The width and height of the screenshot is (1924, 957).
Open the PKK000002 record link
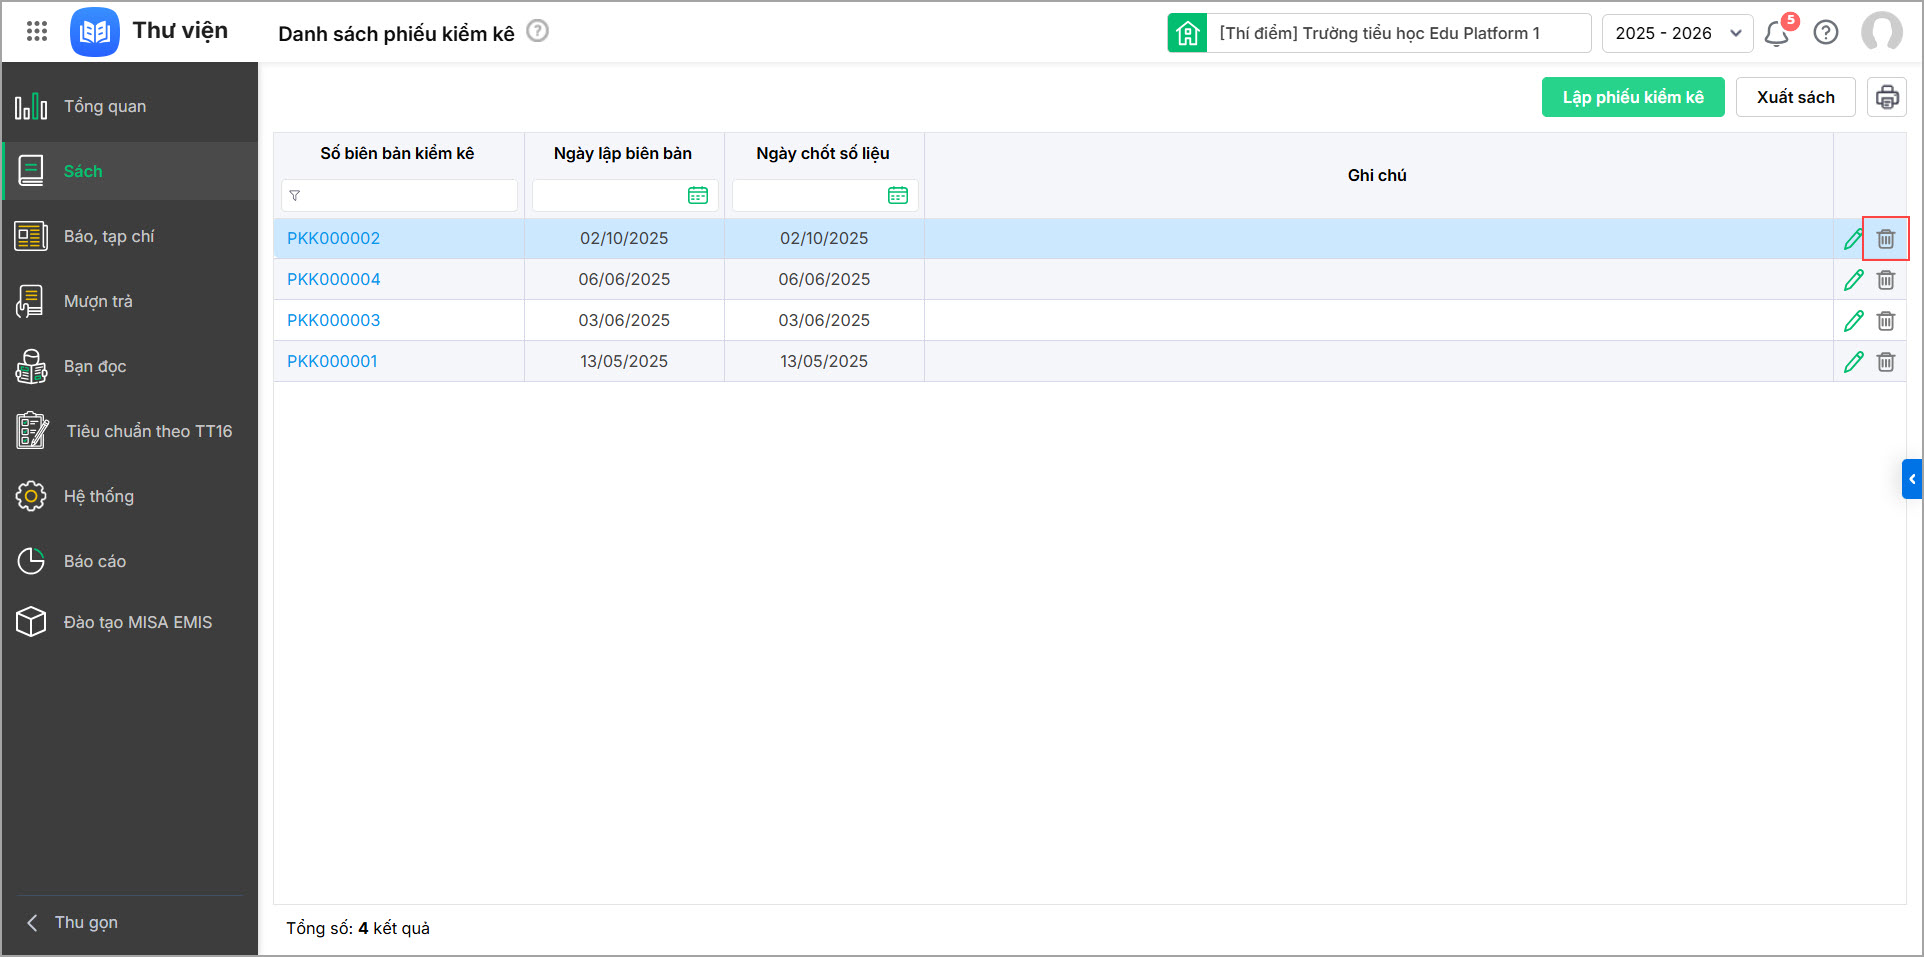click(333, 238)
